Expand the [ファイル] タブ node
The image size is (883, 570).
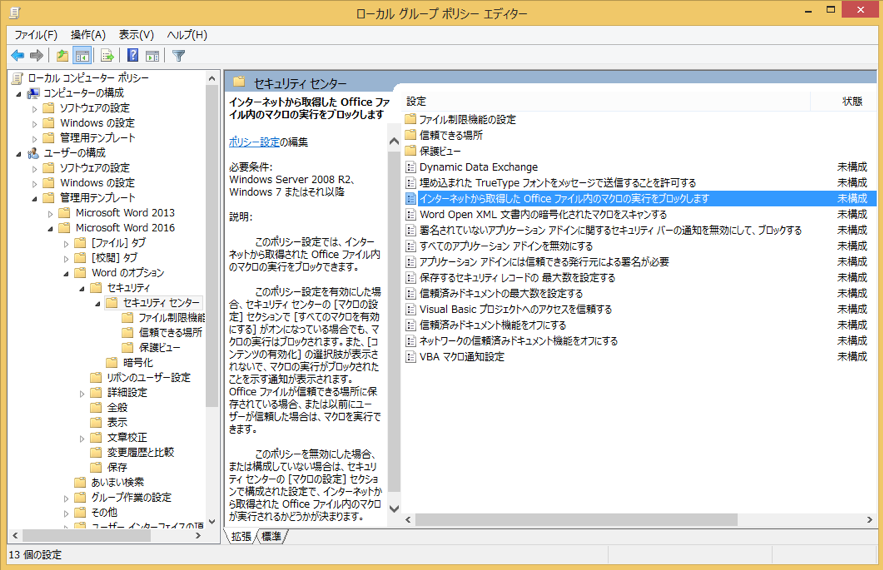tap(66, 243)
